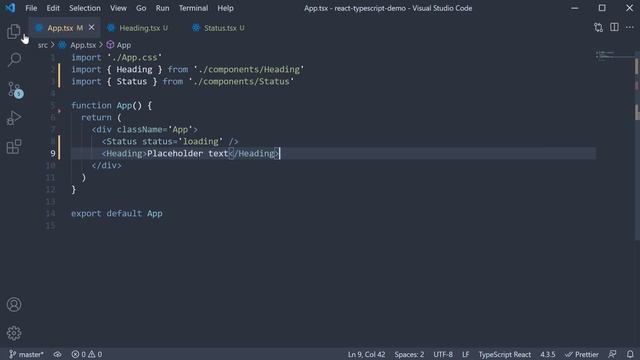Open problems panel via errors and warnings
This screenshot has width=640, height=360.
click(87, 354)
